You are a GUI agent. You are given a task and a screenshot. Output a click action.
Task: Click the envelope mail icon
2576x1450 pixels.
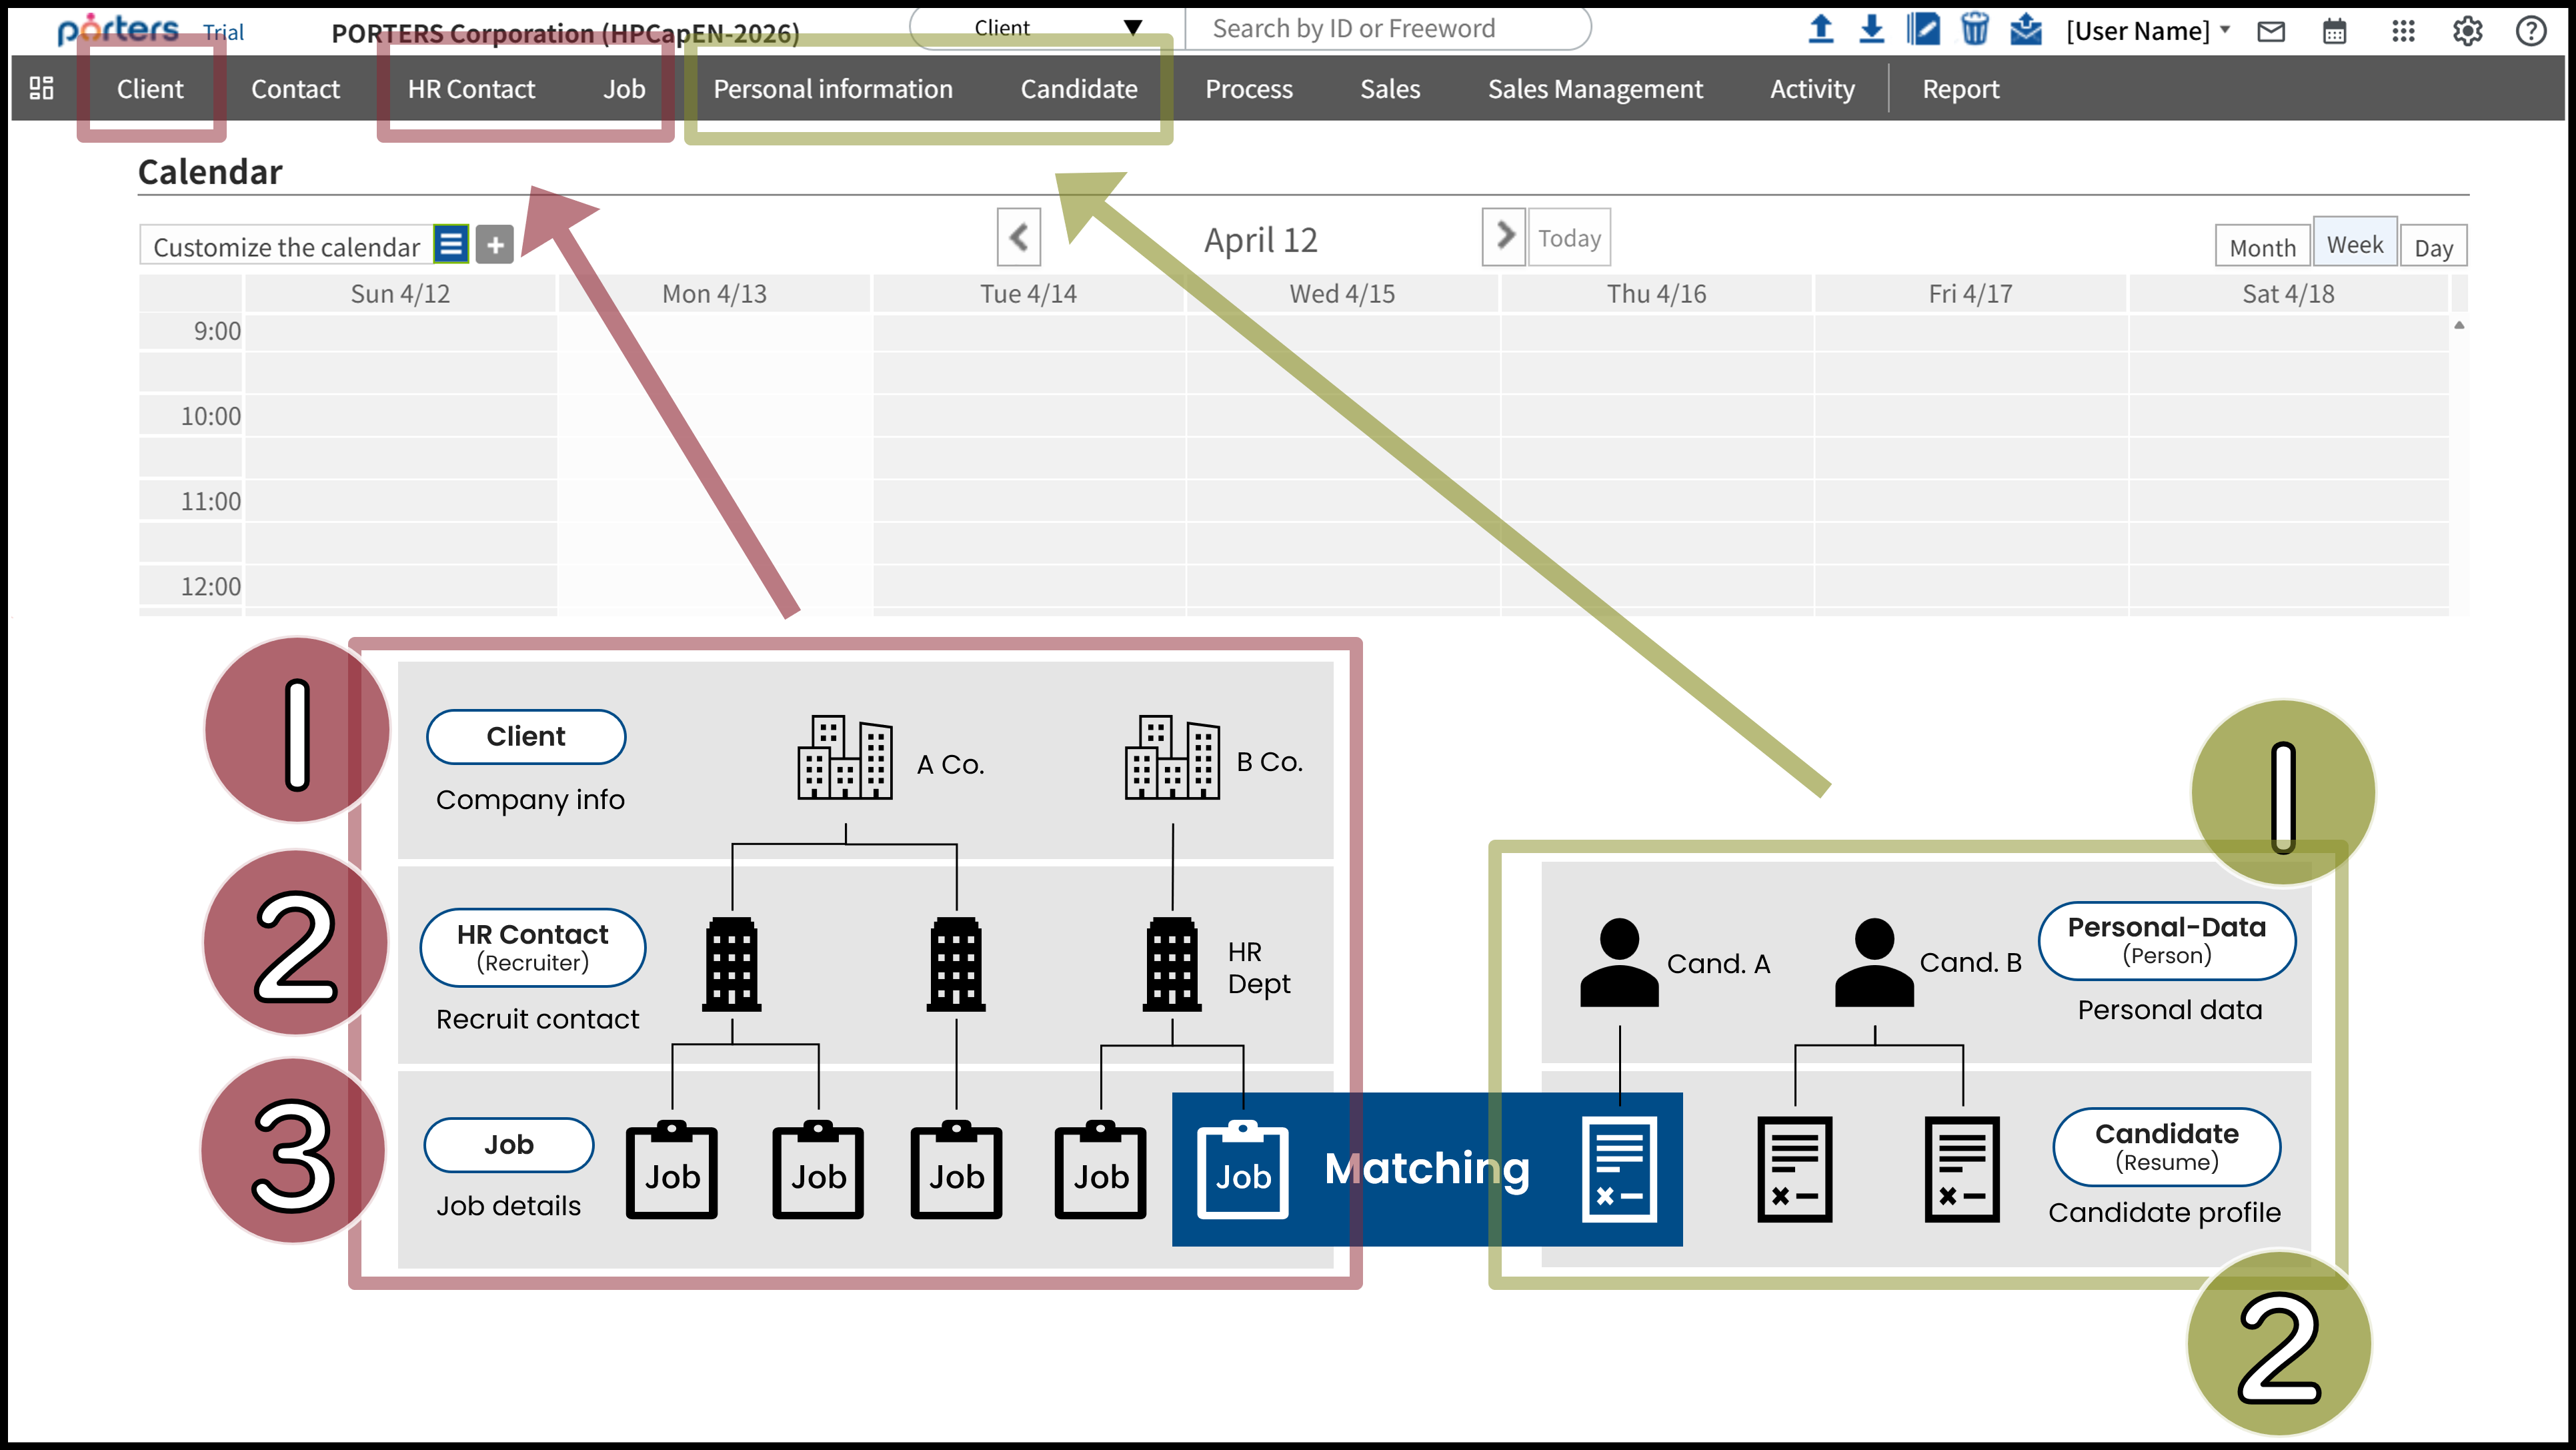(x=2271, y=31)
